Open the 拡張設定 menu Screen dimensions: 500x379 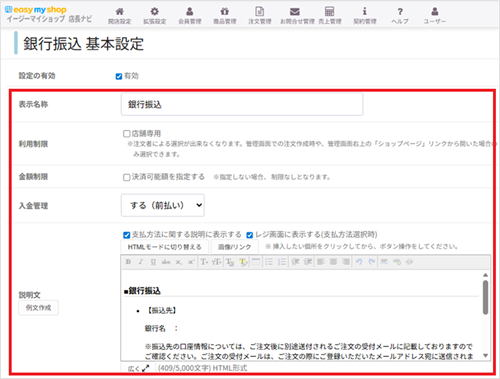coord(155,16)
